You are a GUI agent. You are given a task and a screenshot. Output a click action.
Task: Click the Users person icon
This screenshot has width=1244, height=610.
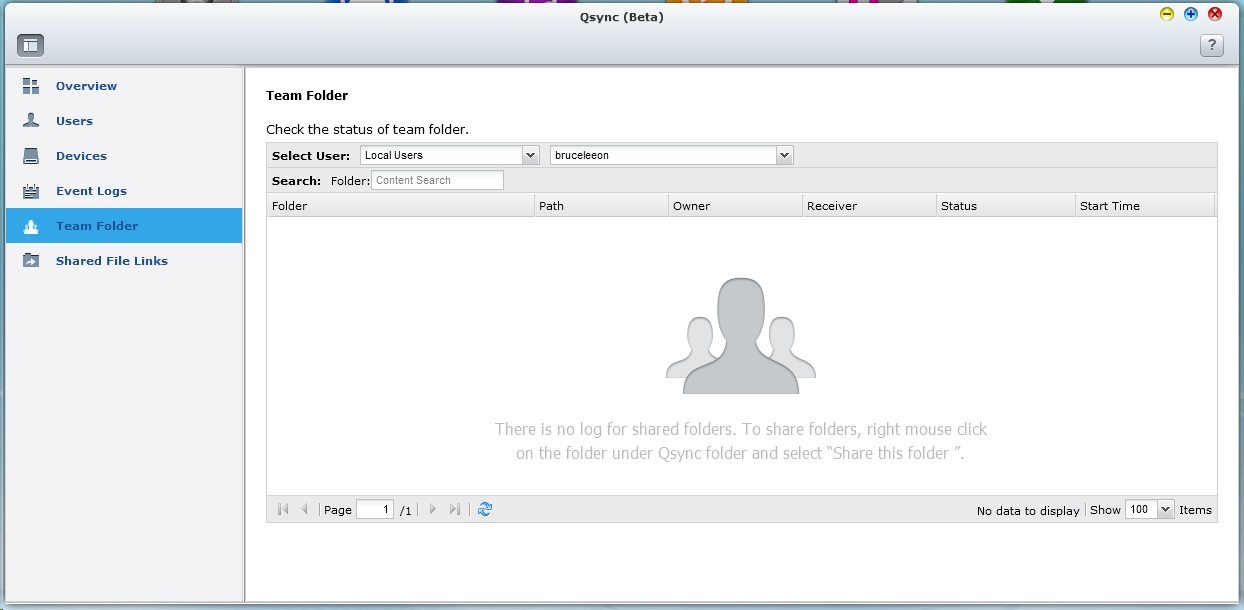(x=31, y=121)
